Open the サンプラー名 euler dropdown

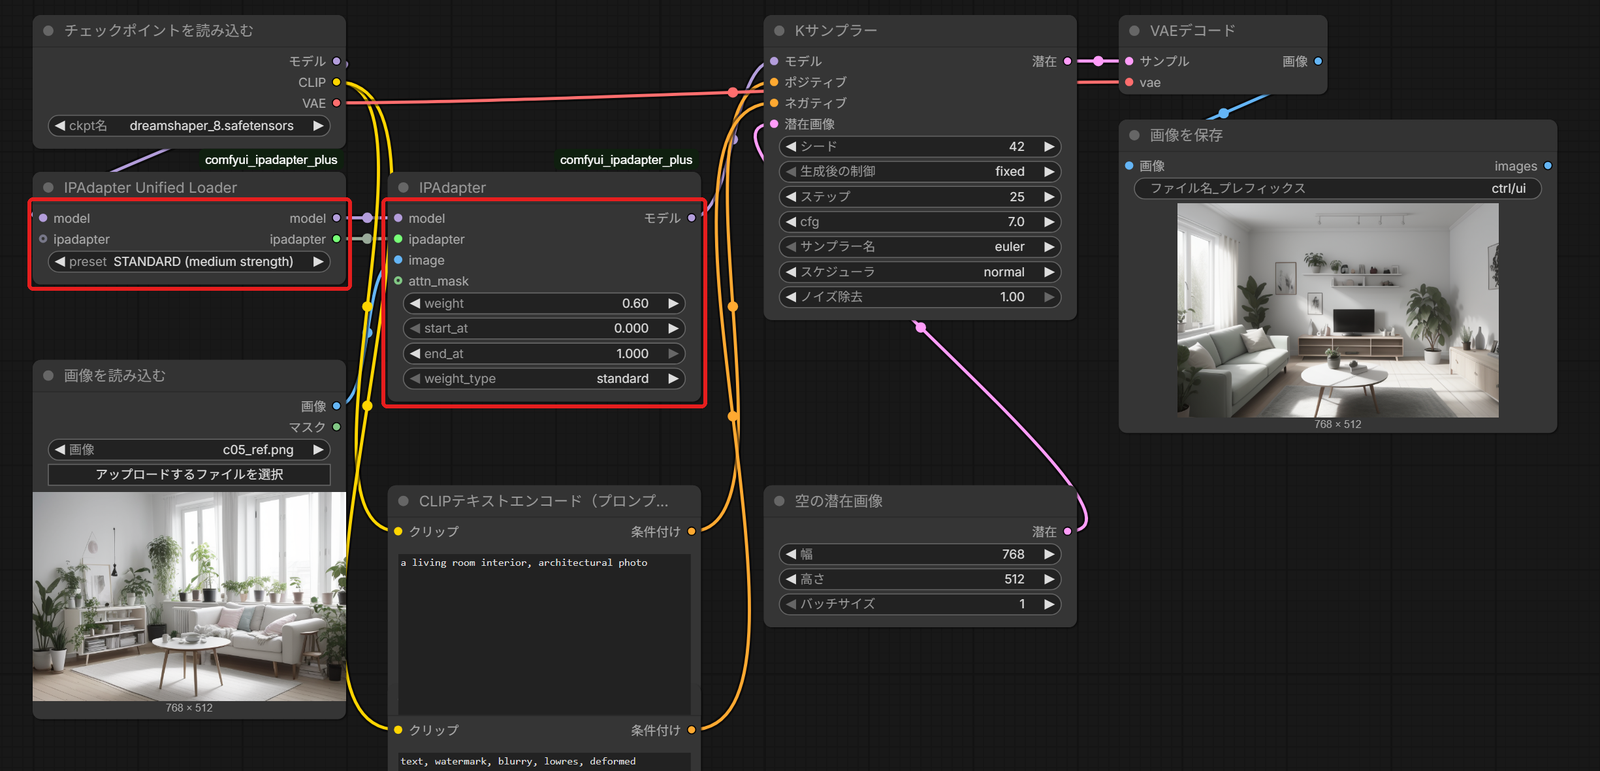[x=920, y=247]
